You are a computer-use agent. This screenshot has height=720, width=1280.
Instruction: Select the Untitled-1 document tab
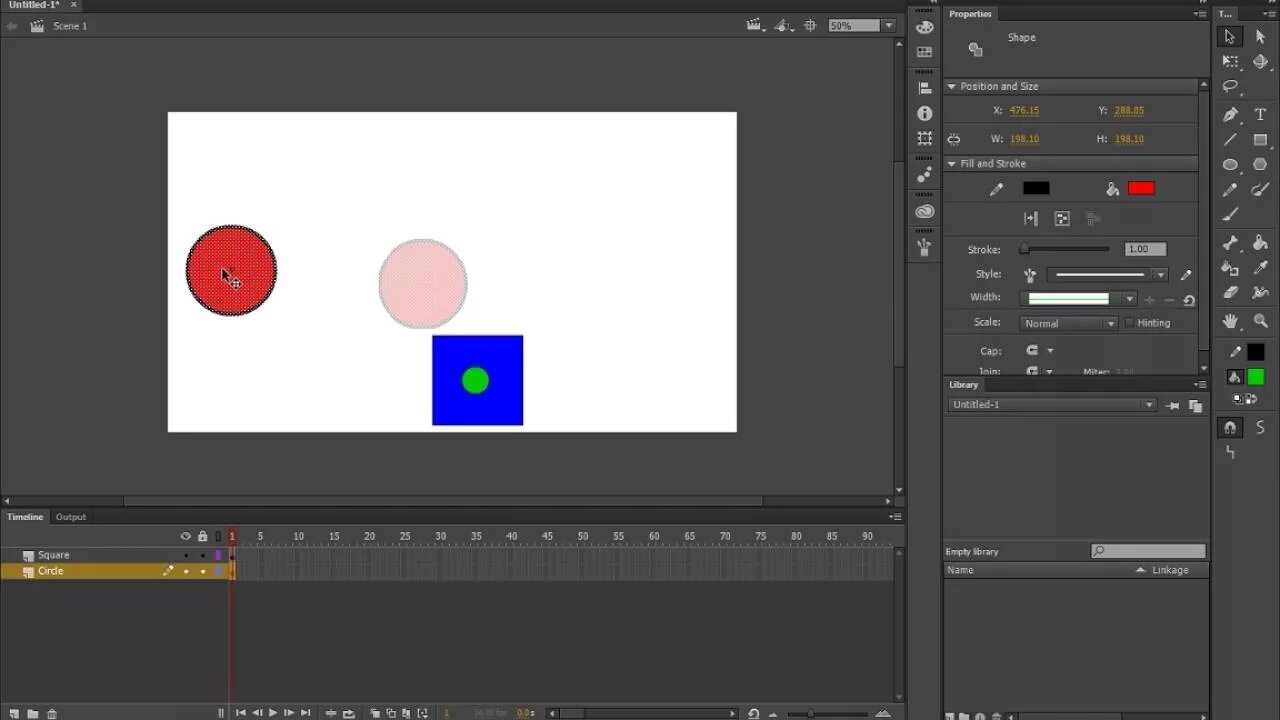point(34,5)
